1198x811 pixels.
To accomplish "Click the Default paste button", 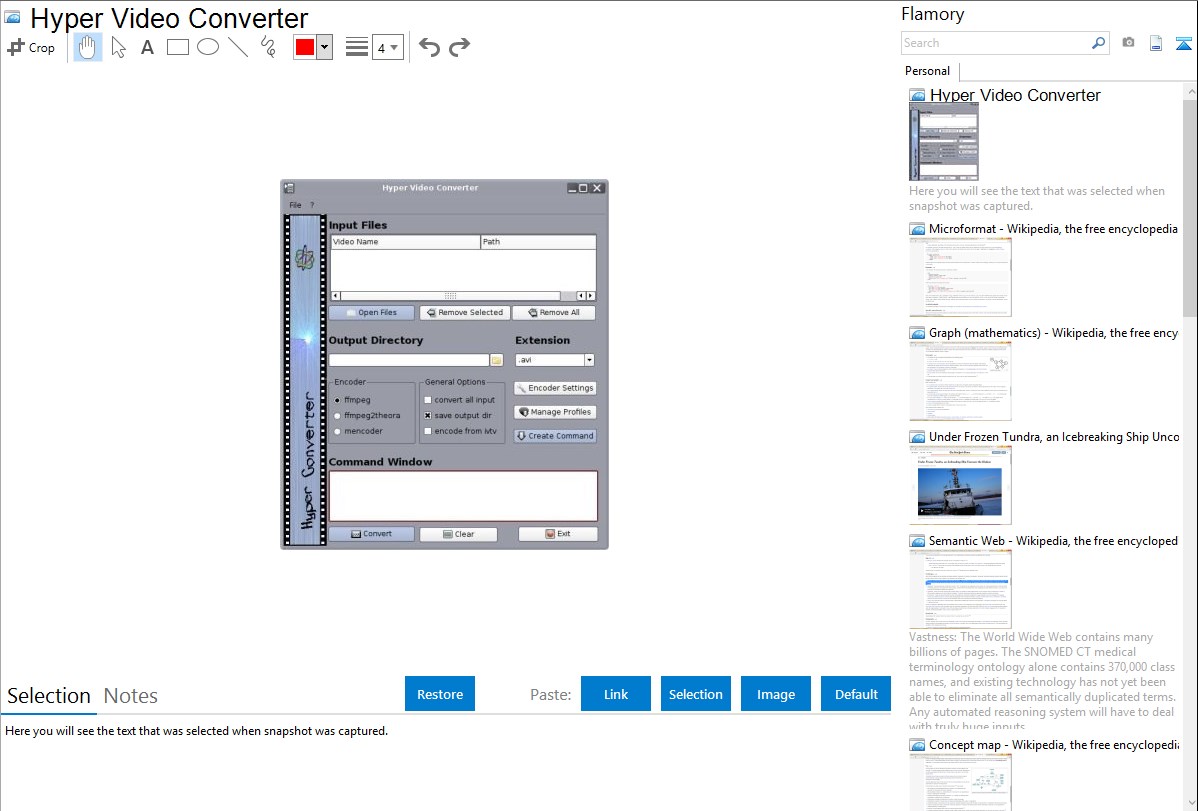I will (x=856, y=694).
